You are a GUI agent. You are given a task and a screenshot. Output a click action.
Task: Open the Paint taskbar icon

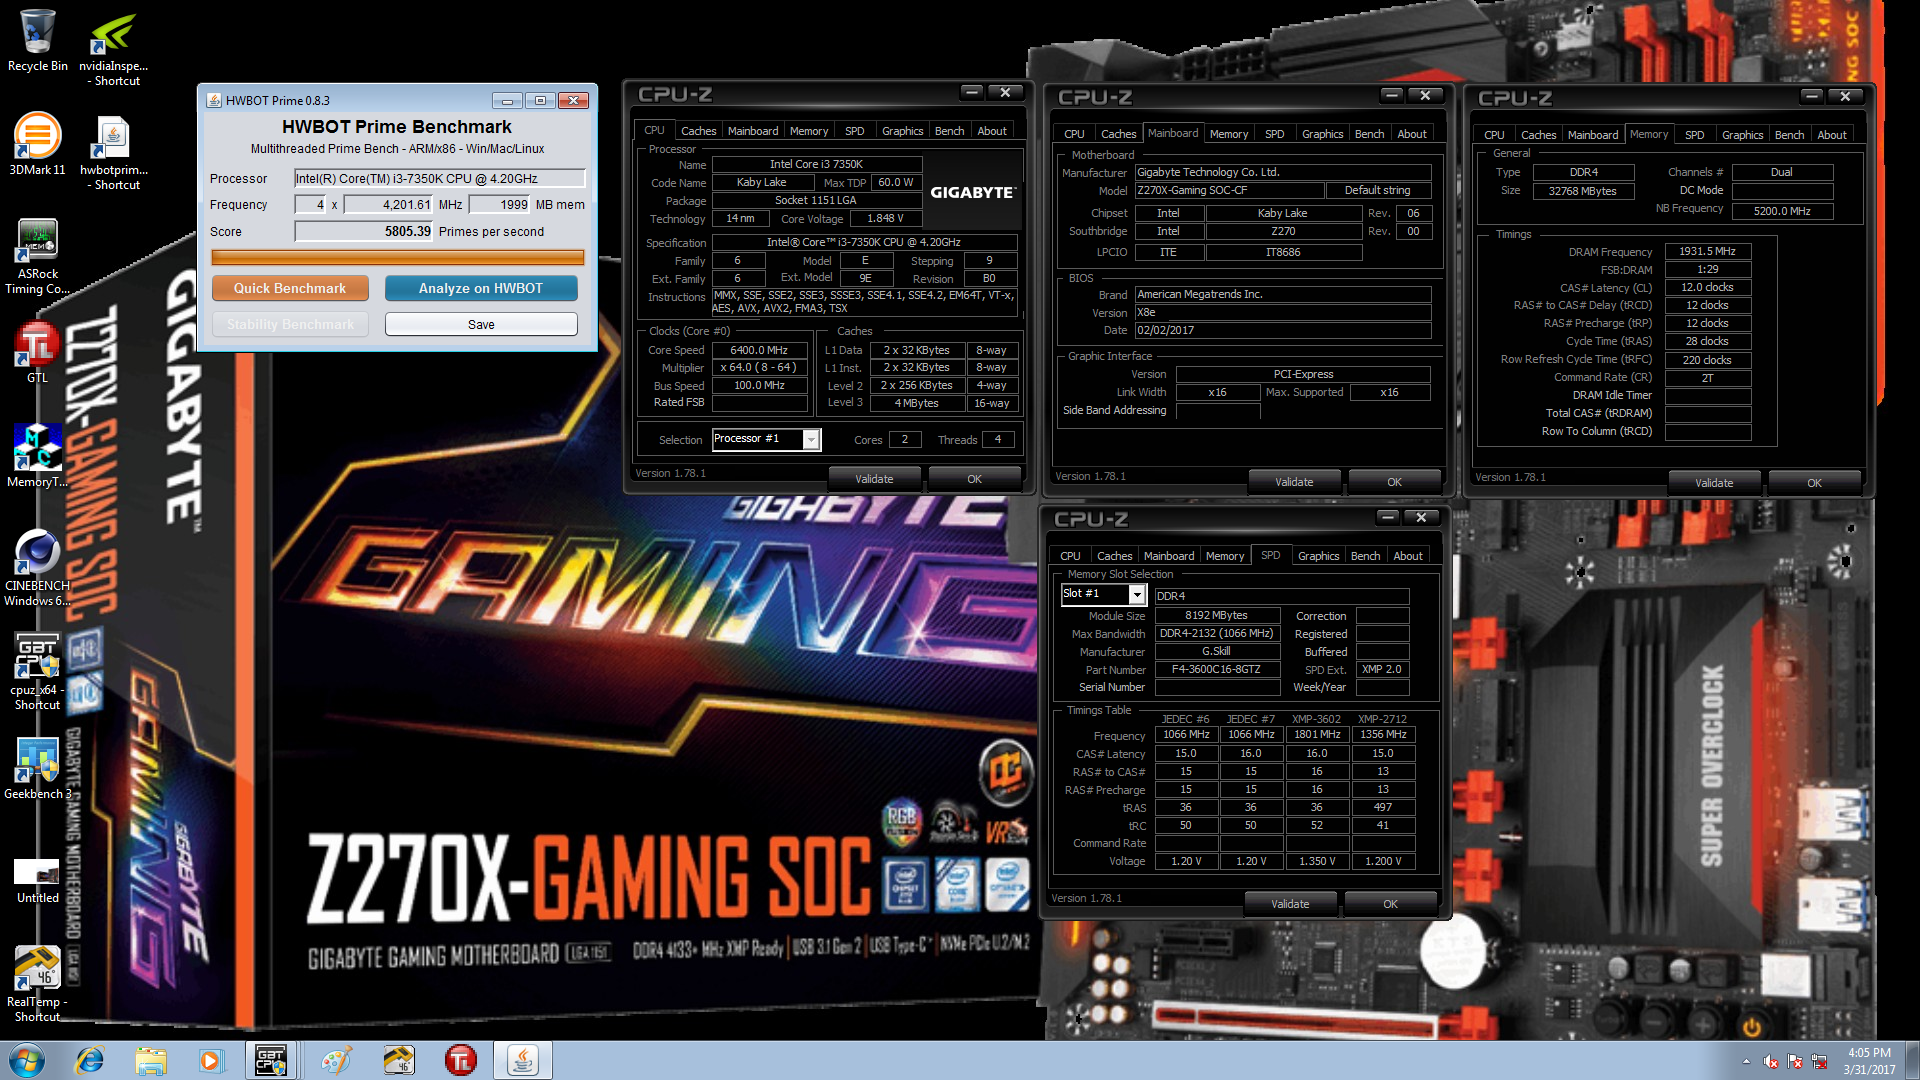coord(336,1060)
